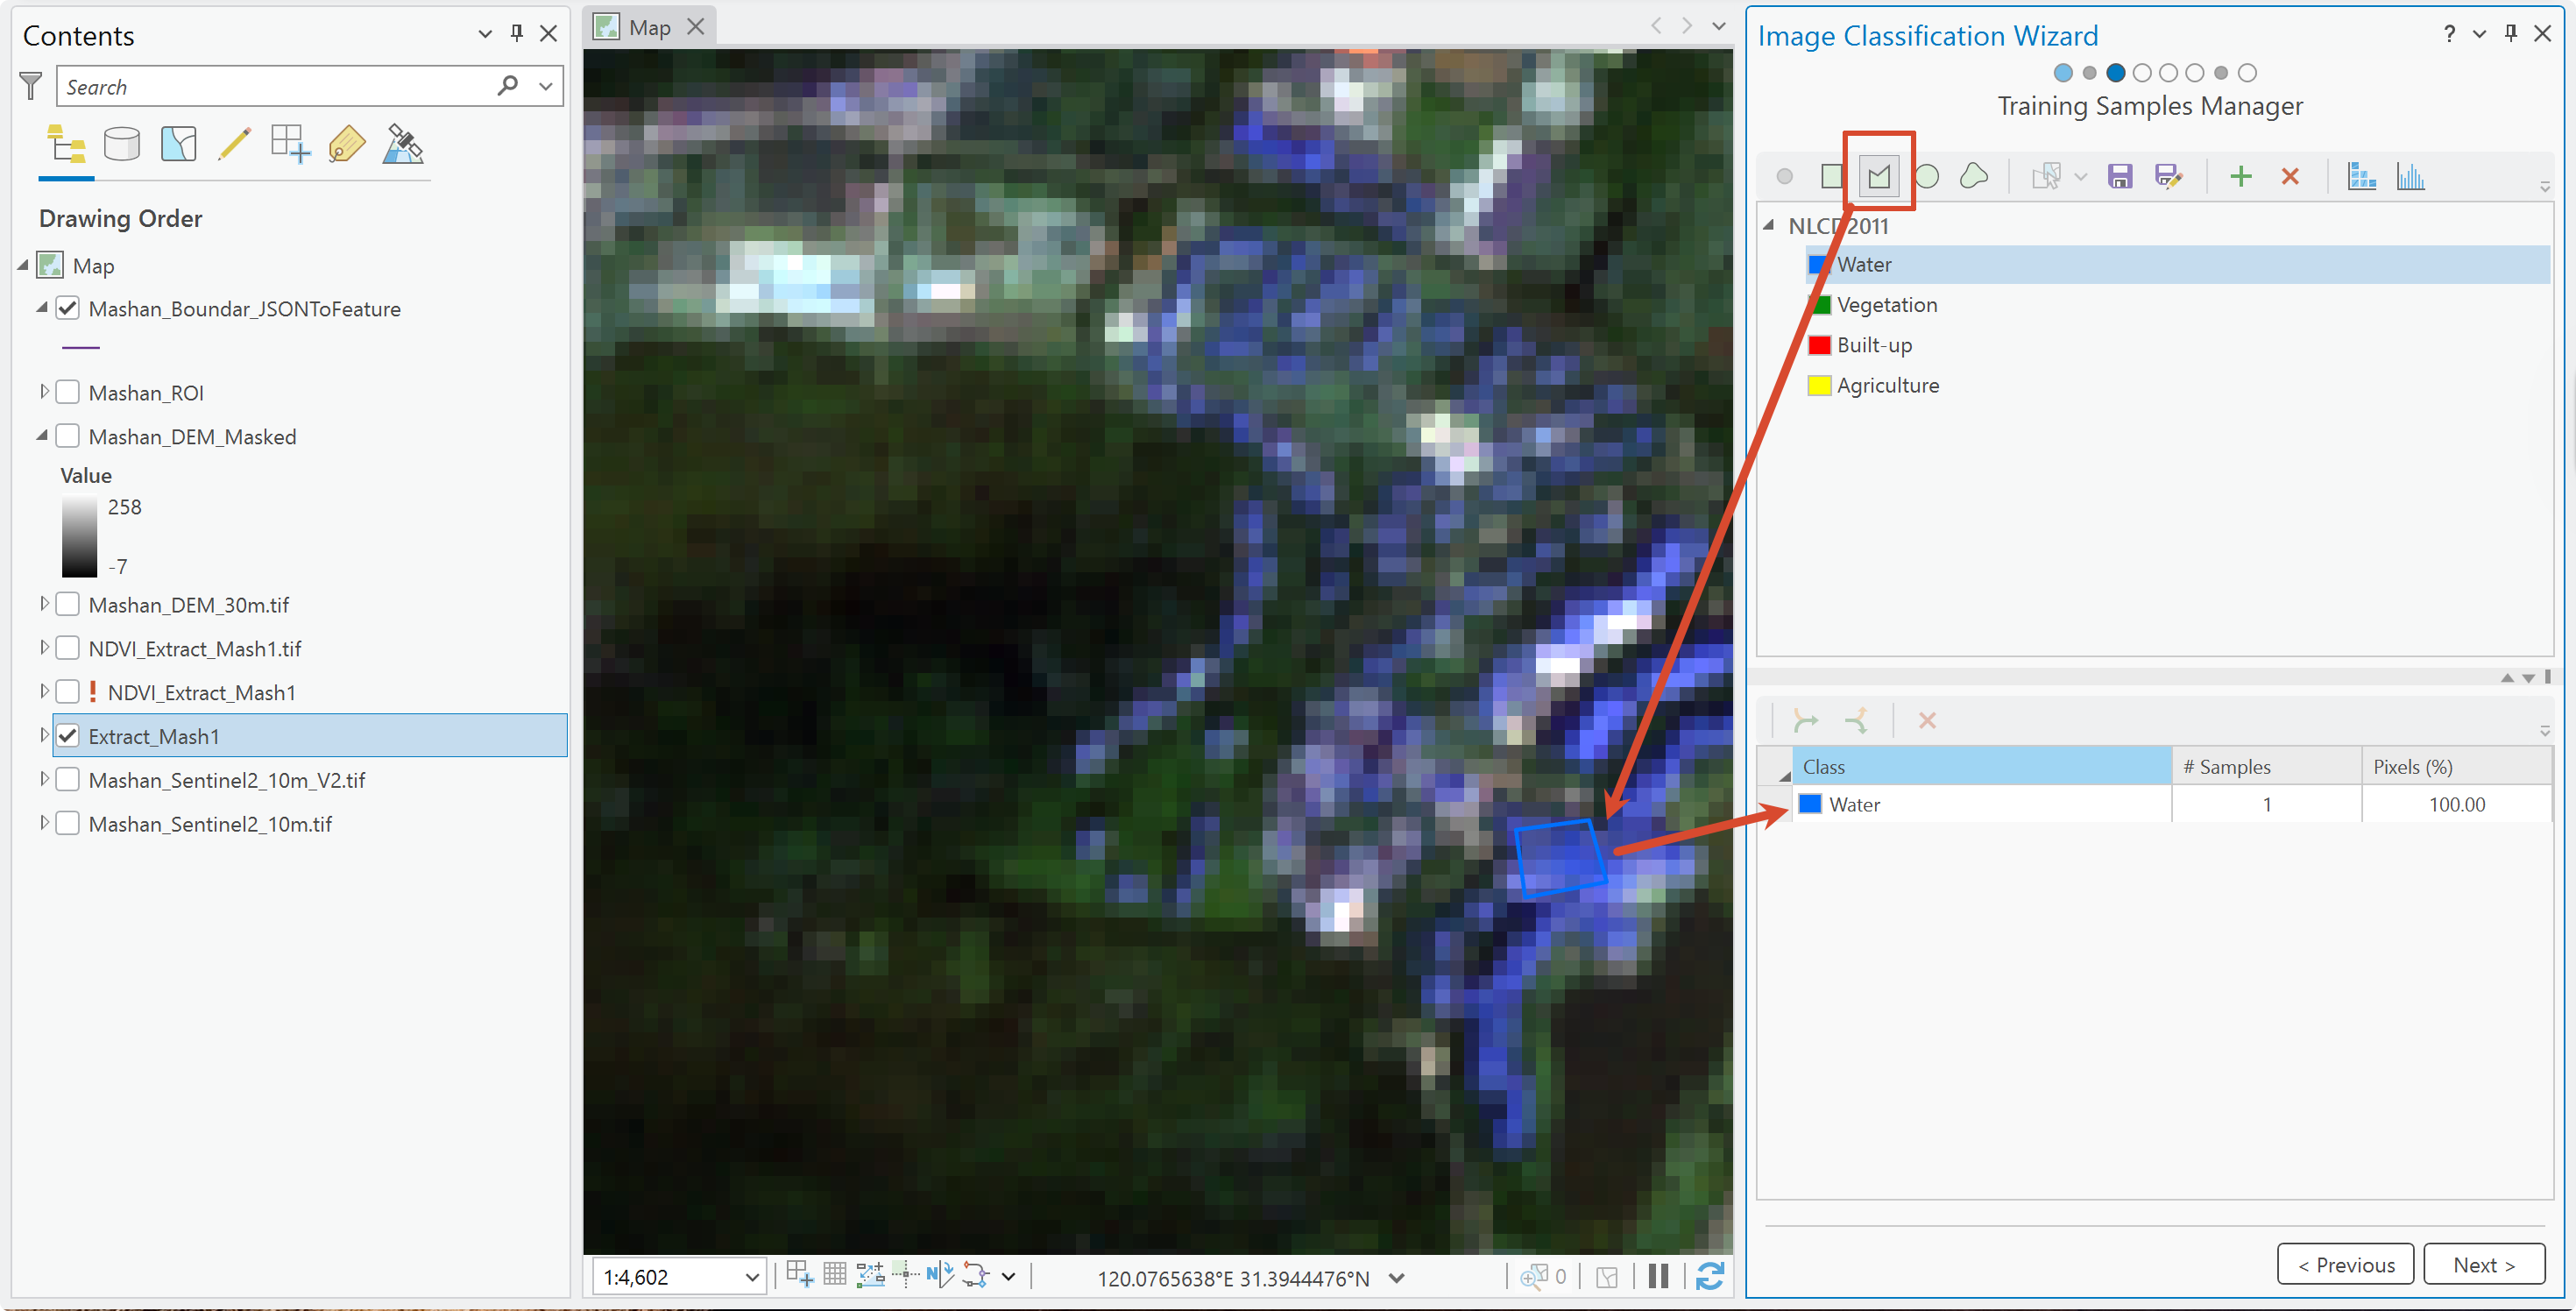The height and width of the screenshot is (1311, 2576).
Task: Open the map scale dropdown
Action: point(752,1277)
